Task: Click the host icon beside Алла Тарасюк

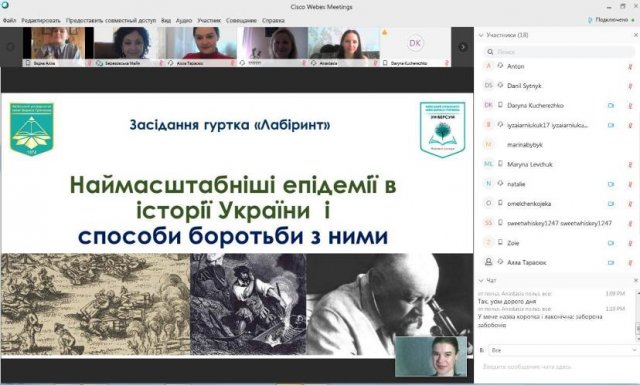Action: coord(488,262)
